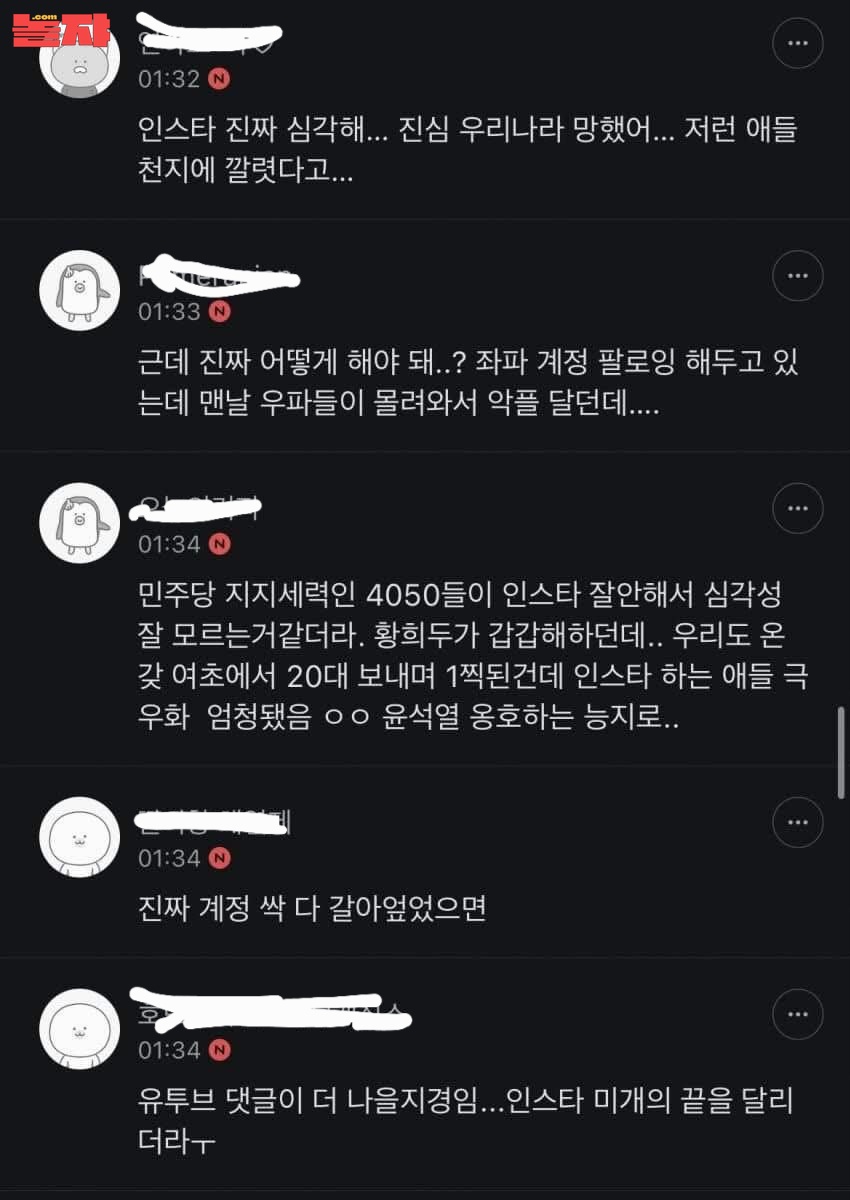Viewport: 850px width, 1200px height.
Task: Open the avatar beside the 민주당 지지세력 comment
Action: 80,523
